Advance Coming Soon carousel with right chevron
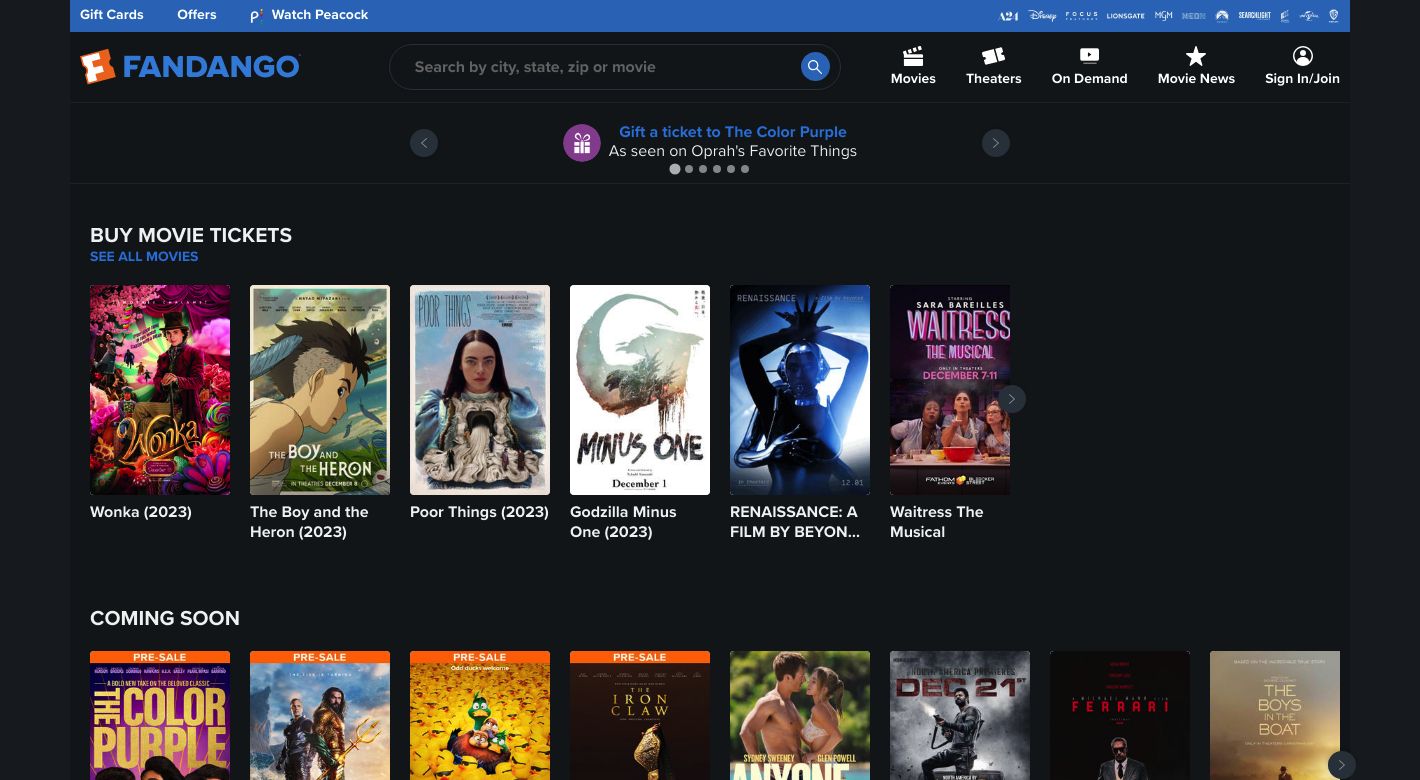Image resolution: width=1420 pixels, height=780 pixels. tap(1341, 765)
